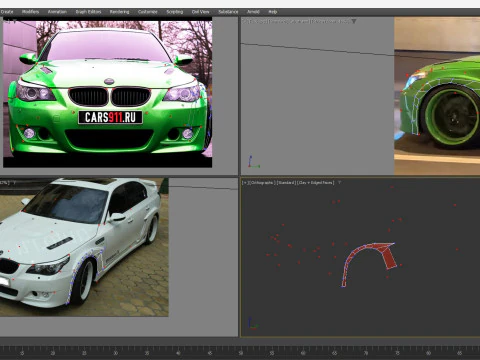
Task: Open the Substance menu
Action: (x=228, y=12)
